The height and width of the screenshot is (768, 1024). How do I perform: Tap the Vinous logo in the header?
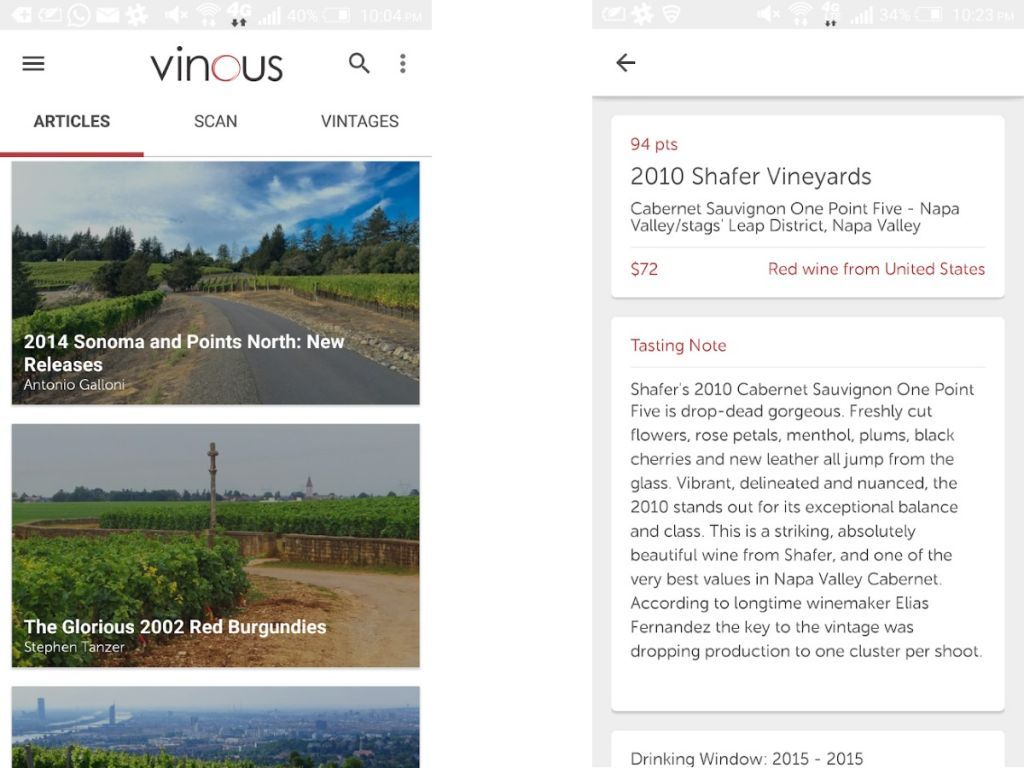215,63
